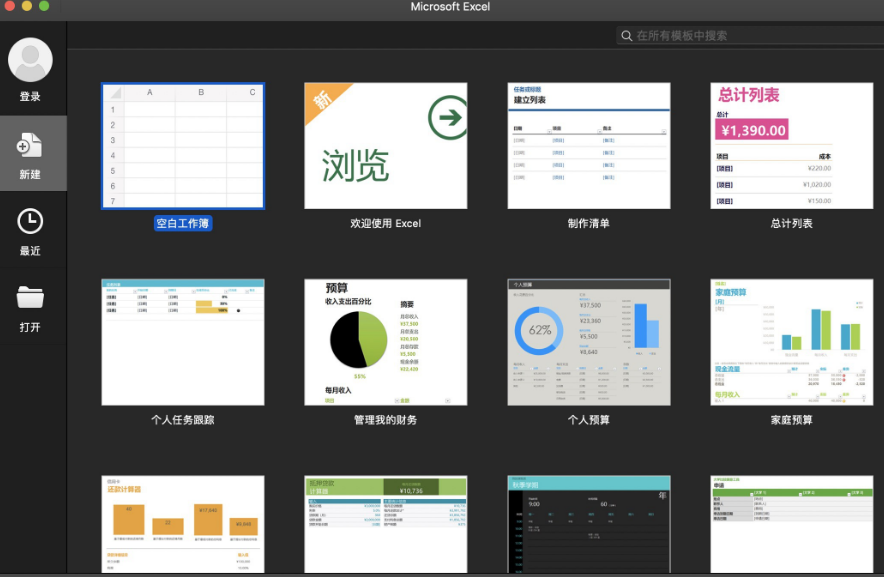Open the 个人预算 template with 62% donut
Screen dimensions: 884x577
pos(588,342)
